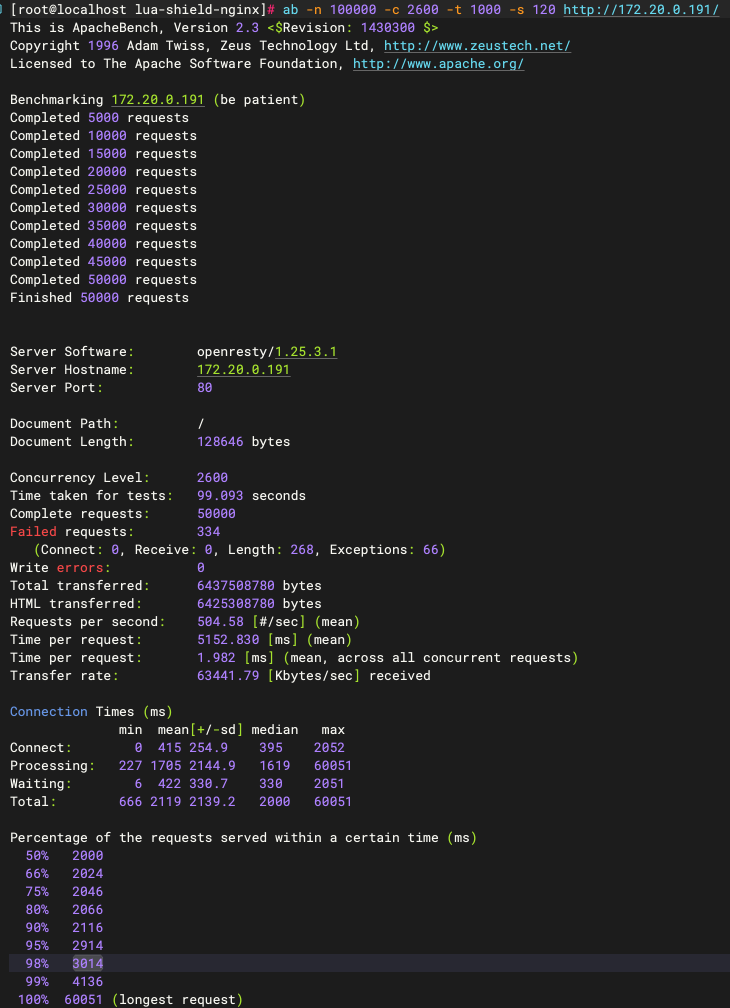
Task: Click the Requests per second value 504.58
Action: (220, 622)
